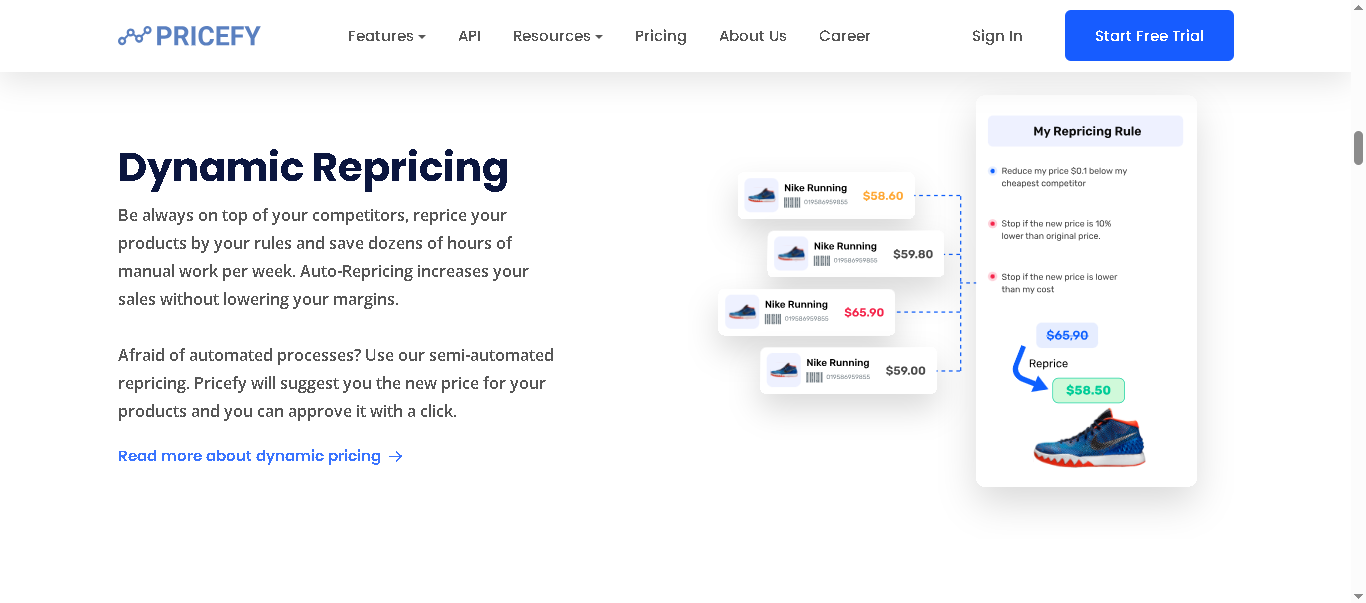Open the Career page
The height and width of the screenshot is (603, 1366).
click(x=844, y=36)
